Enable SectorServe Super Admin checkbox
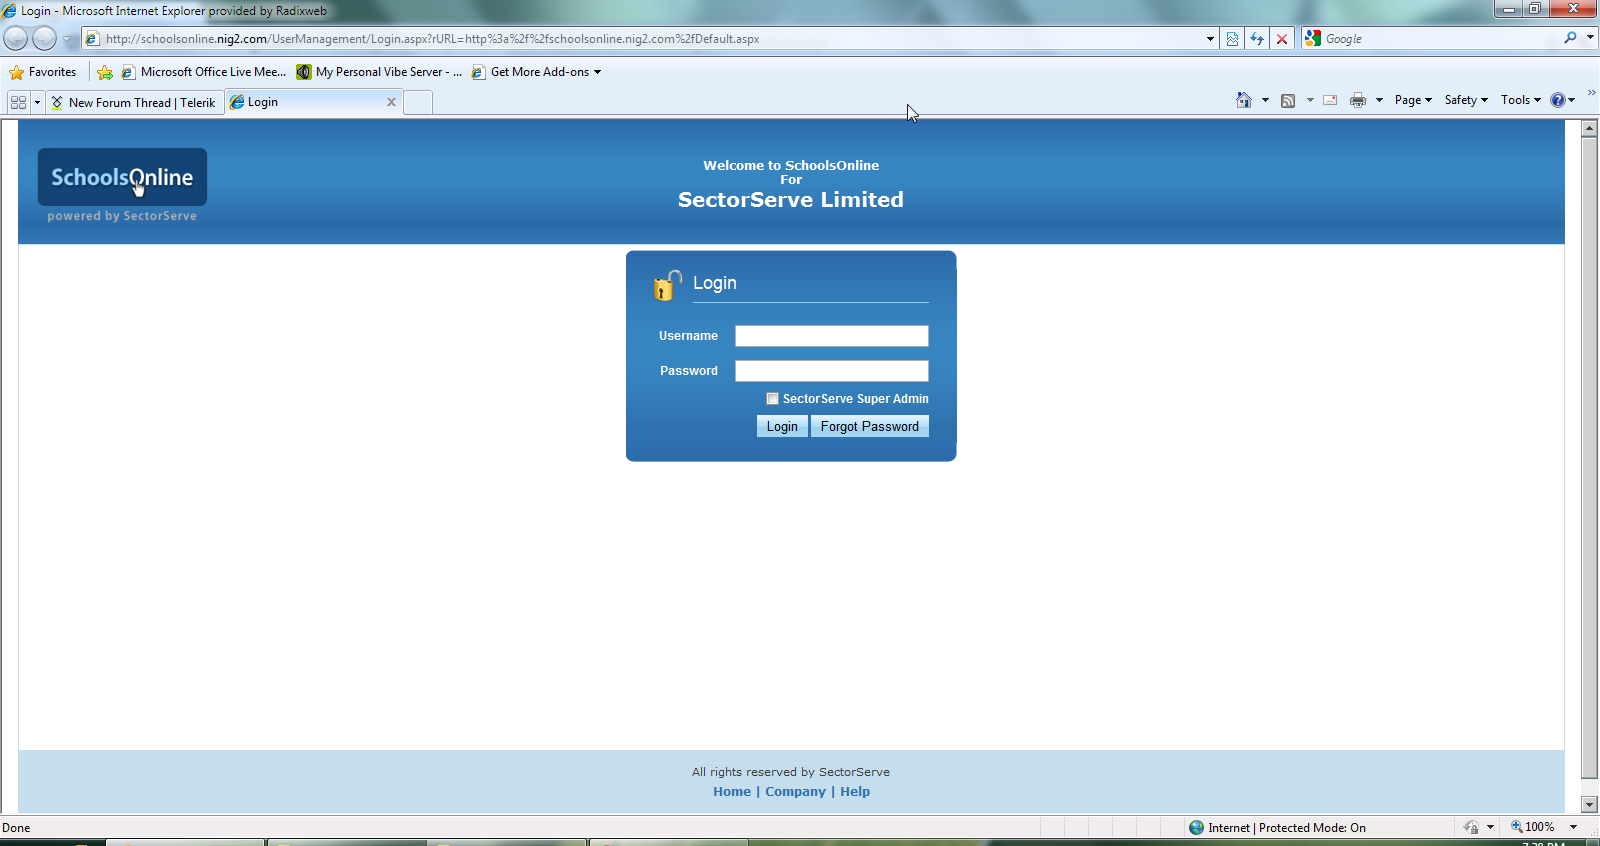 pos(772,399)
